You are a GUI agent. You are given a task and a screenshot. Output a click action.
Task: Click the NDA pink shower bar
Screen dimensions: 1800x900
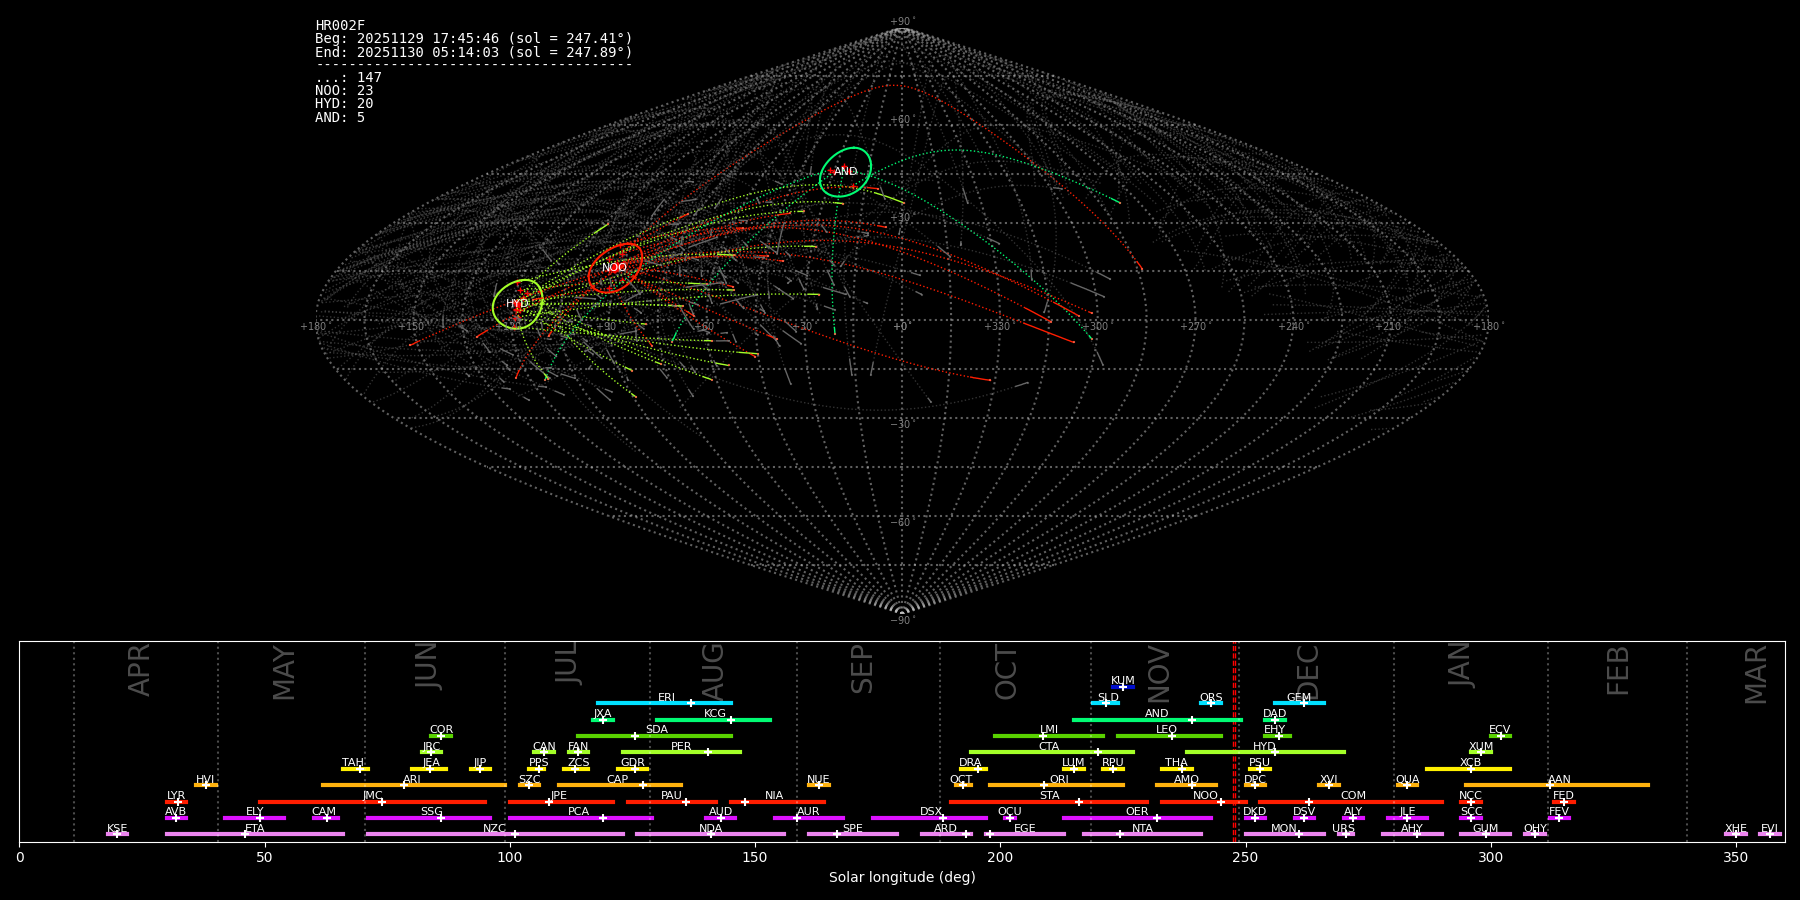point(710,834)
